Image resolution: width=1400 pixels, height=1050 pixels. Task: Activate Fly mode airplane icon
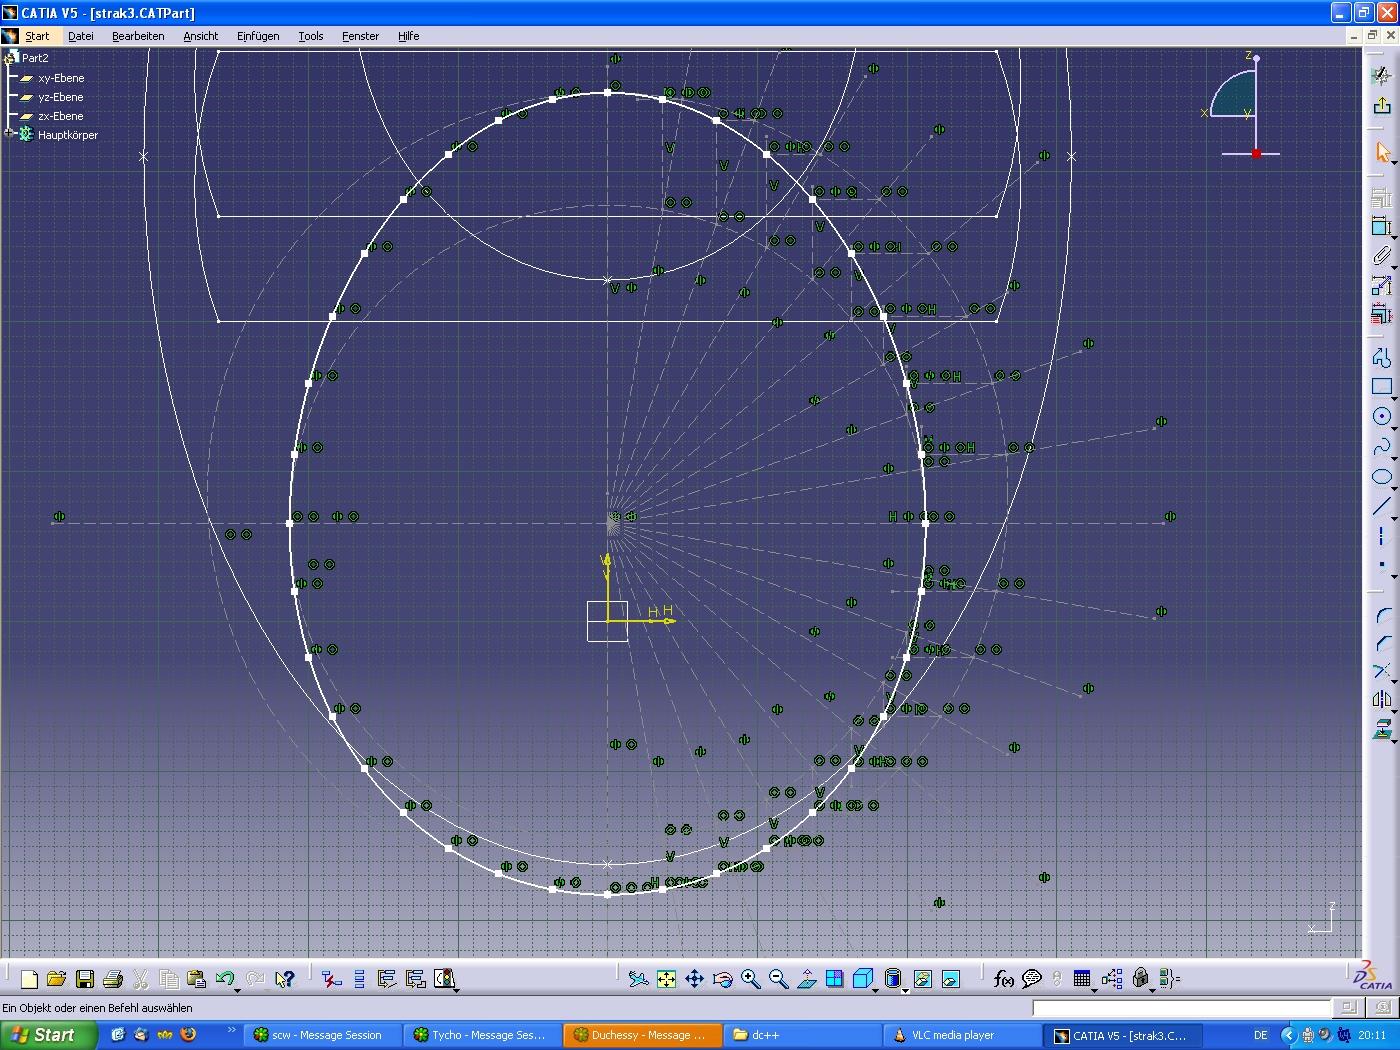[x=638, y=979]
